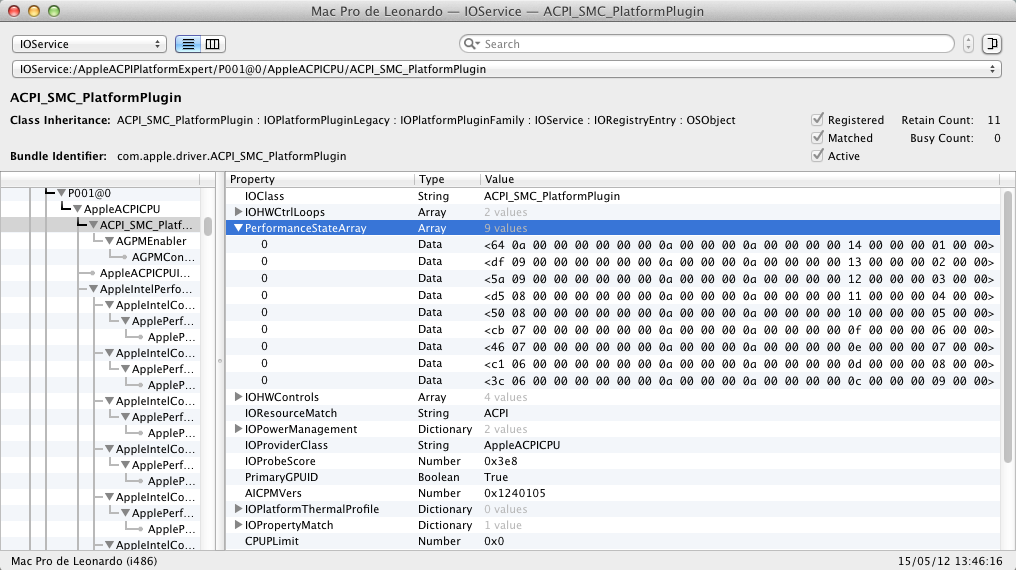Open the IOService path popup
This screenshot has width=1016, height=570.
(x=507, y=69)
